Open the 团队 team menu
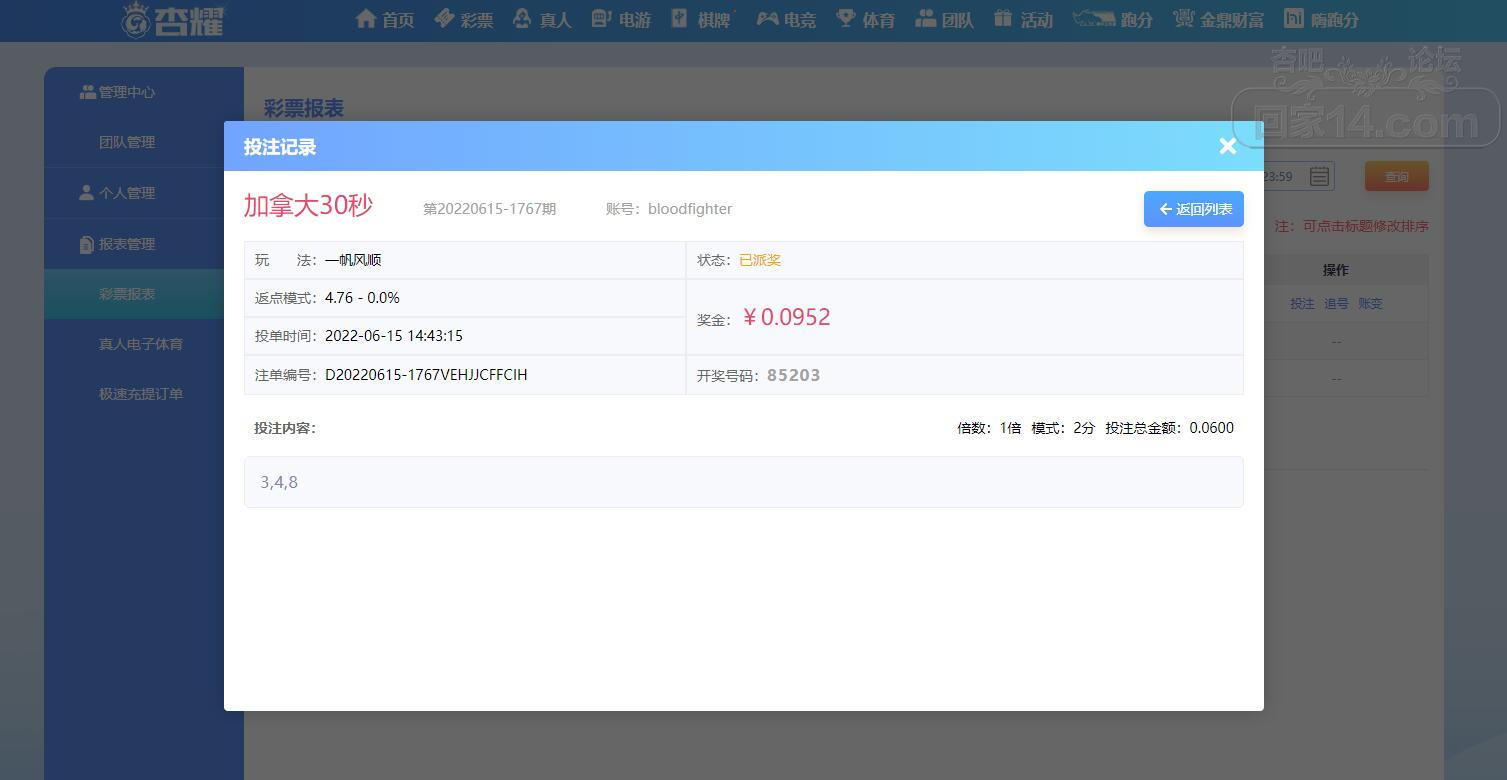 coord(944,19)
